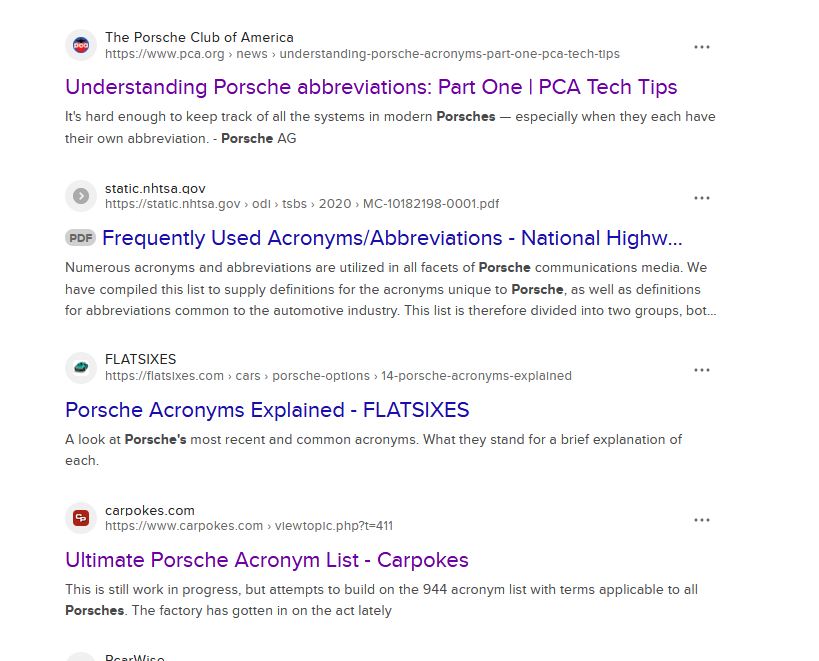Click the snippet starting "It's hard enough to keep track"
819x661 pixels.
pos(390,127)
